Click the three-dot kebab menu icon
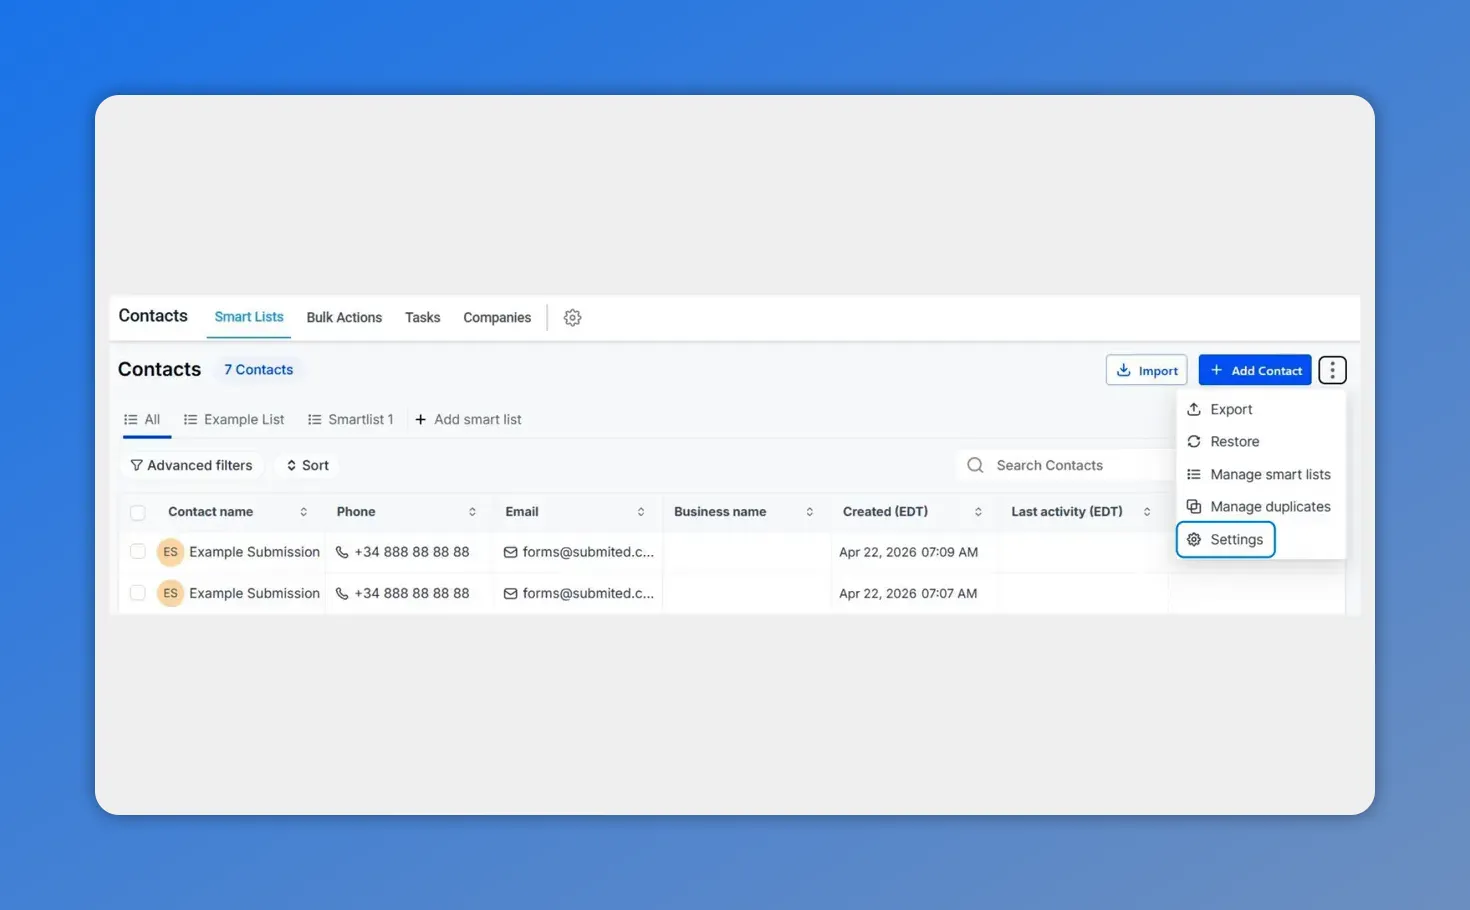Screen dimensions: 1470x910 point(1332,370)
